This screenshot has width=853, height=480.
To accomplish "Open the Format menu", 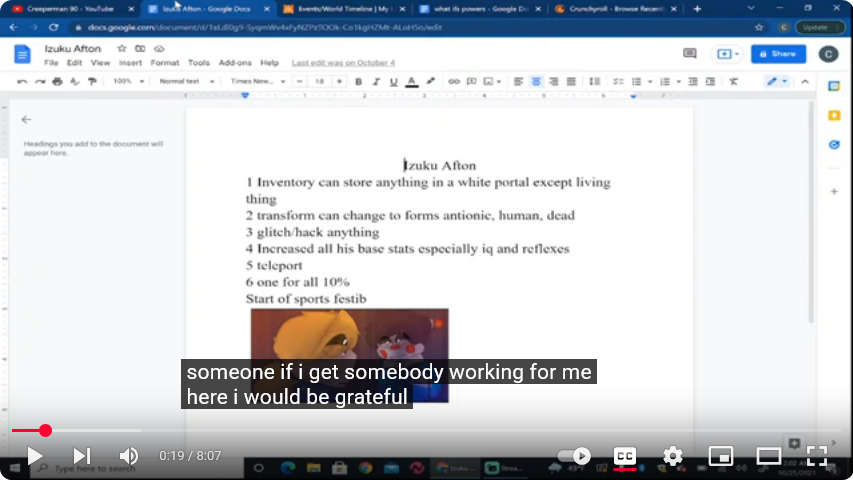I will [x=165, y=63].
